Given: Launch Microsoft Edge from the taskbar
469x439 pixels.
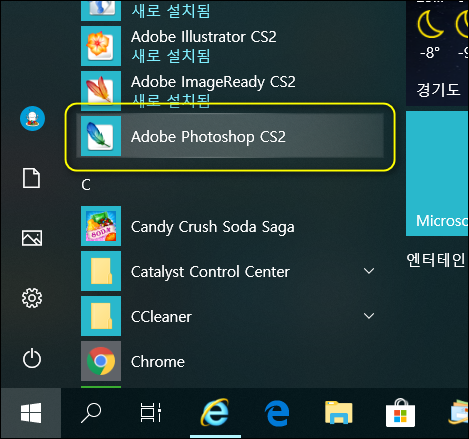Looking at the screenshot, I should pos(277,413).
